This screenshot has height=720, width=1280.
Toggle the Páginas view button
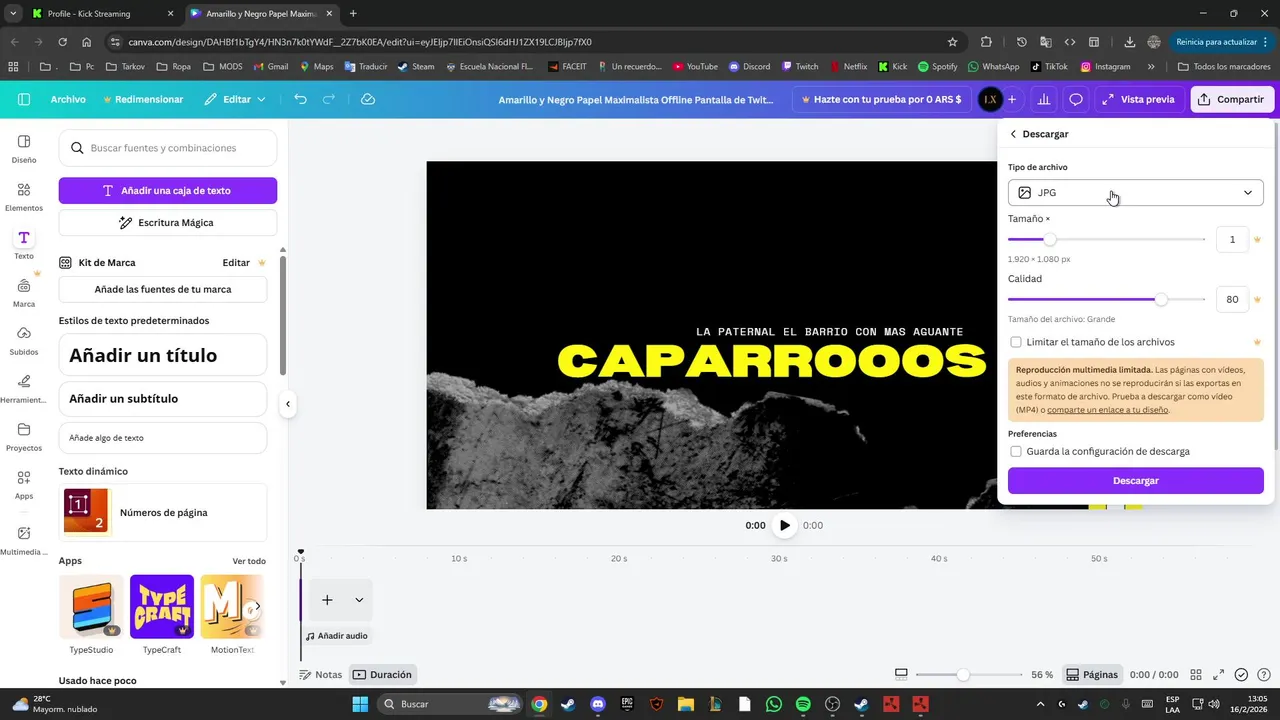(x=1092, y=675)
